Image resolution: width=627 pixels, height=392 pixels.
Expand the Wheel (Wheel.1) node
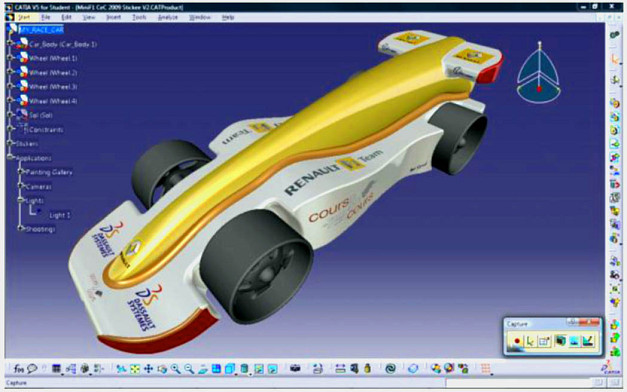[10, 58]
